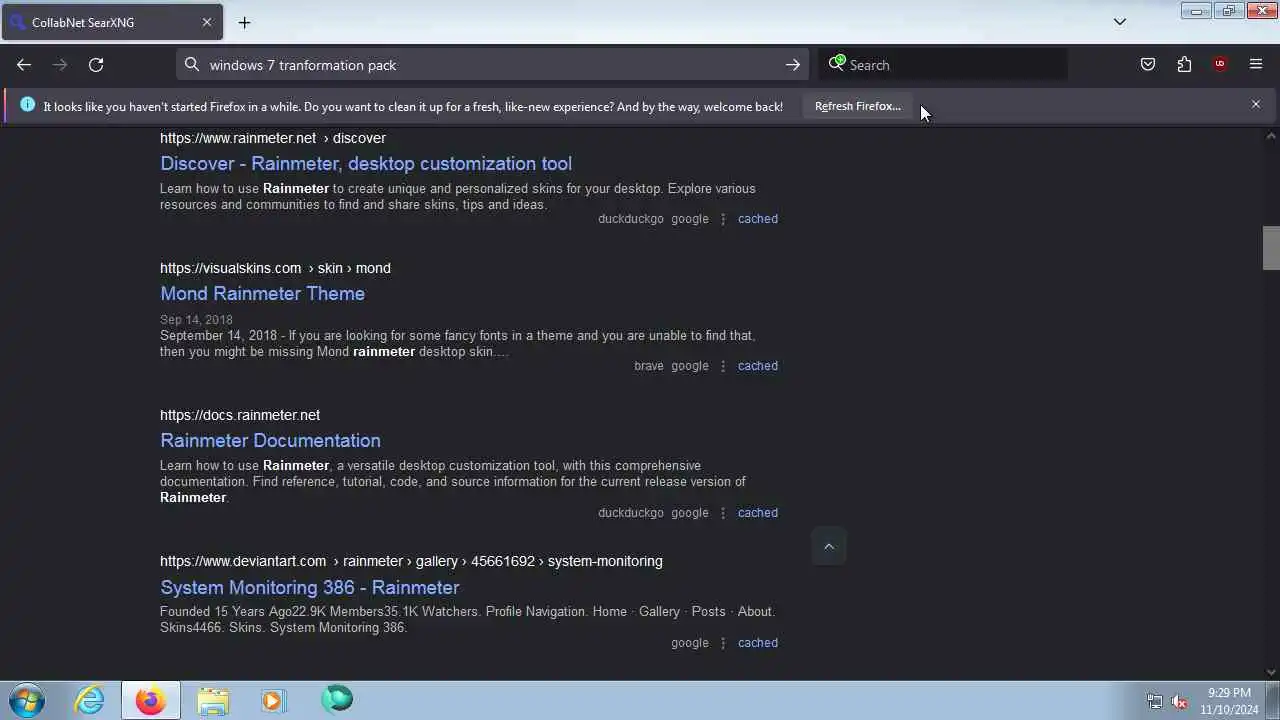Open cached link for Rainmeter Documentation
The width and height of the screenshot is (1280, 720).
point(758,513)
